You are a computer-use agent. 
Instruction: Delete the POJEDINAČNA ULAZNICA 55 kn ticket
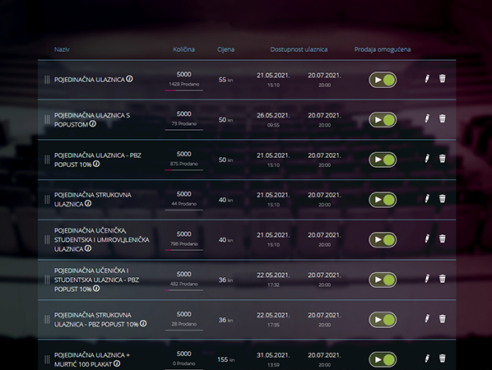[x=442, y=79]
